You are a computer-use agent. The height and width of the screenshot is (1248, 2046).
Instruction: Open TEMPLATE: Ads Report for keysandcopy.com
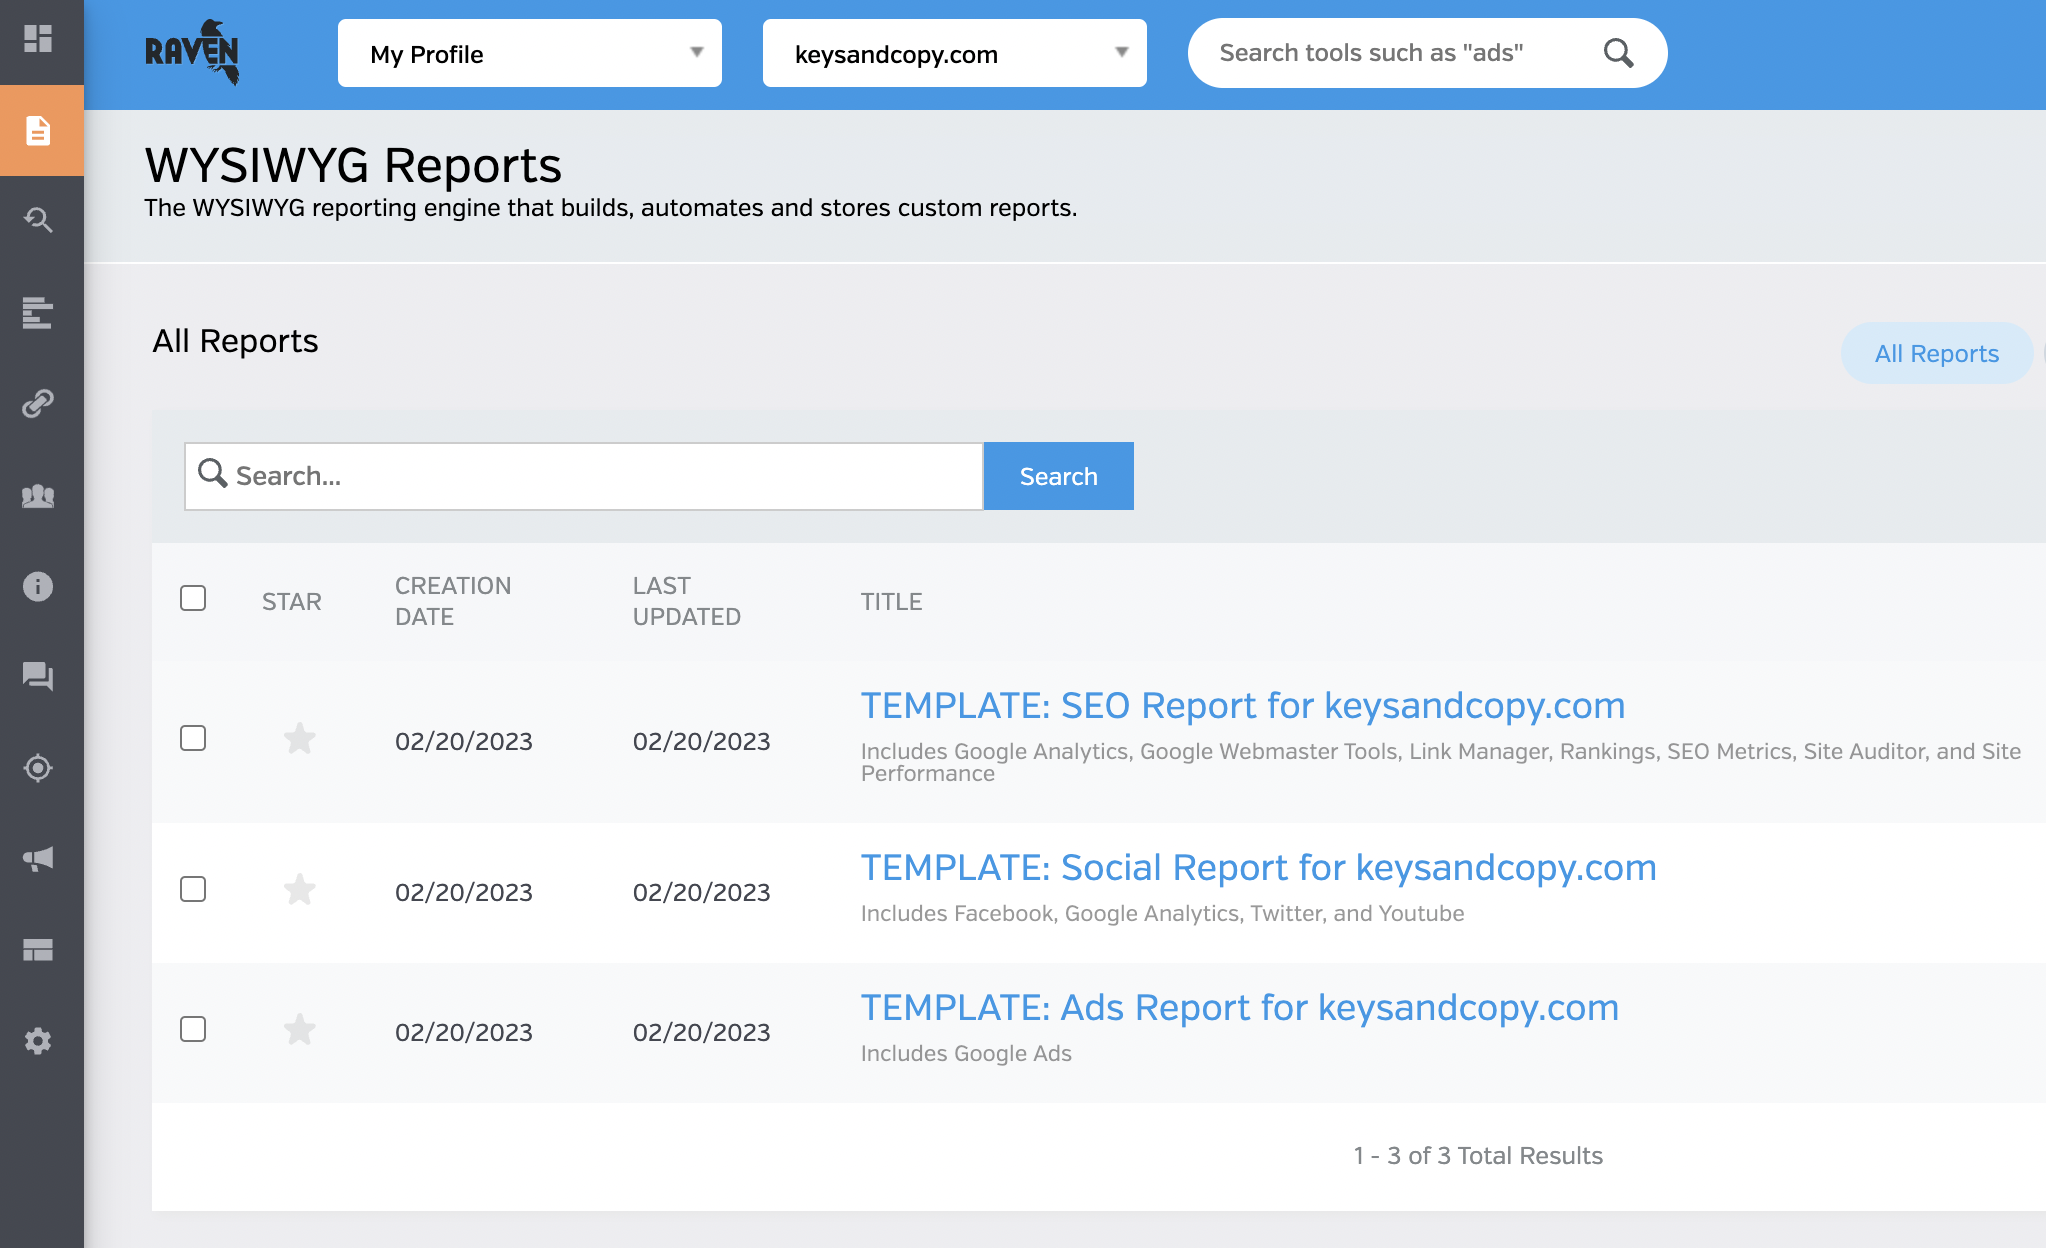[x=1240, y=1008]
